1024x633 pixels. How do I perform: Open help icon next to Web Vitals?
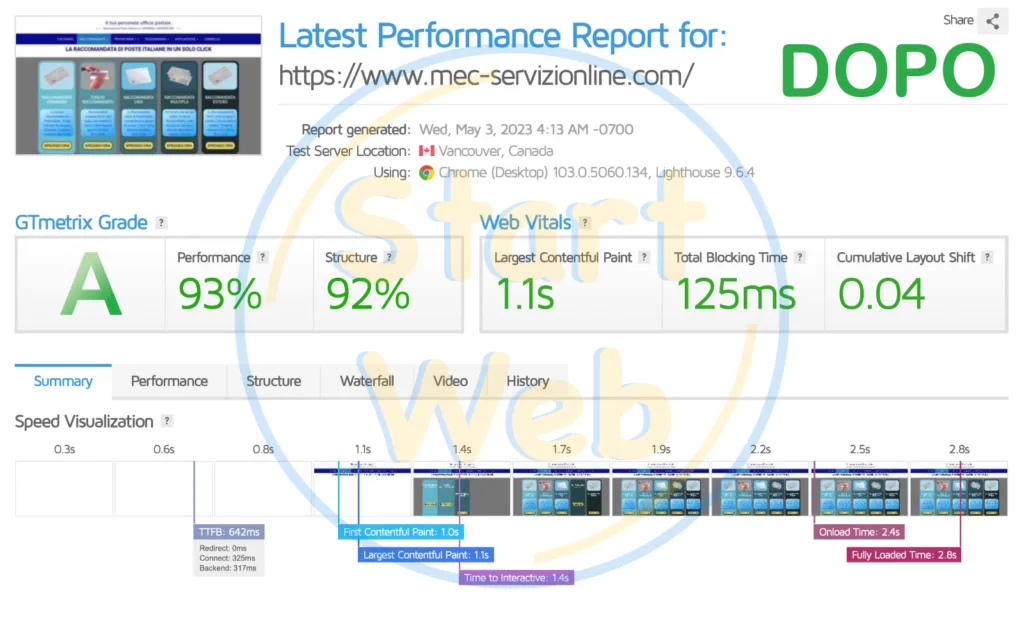point(585,223)
